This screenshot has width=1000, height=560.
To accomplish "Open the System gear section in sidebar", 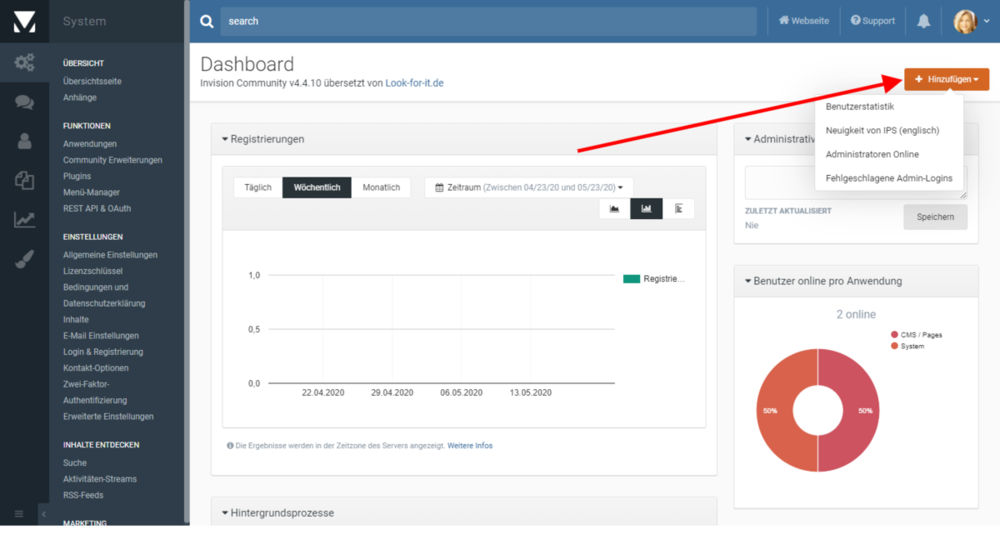I will tap(24, 63).
